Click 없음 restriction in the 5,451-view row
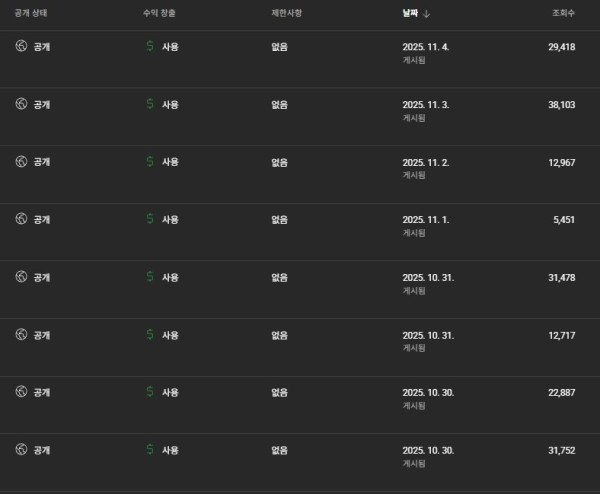 coord(280,219)
